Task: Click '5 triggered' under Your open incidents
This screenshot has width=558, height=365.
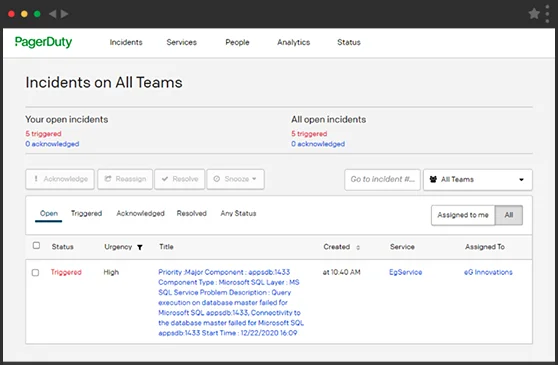Action: 43,134
